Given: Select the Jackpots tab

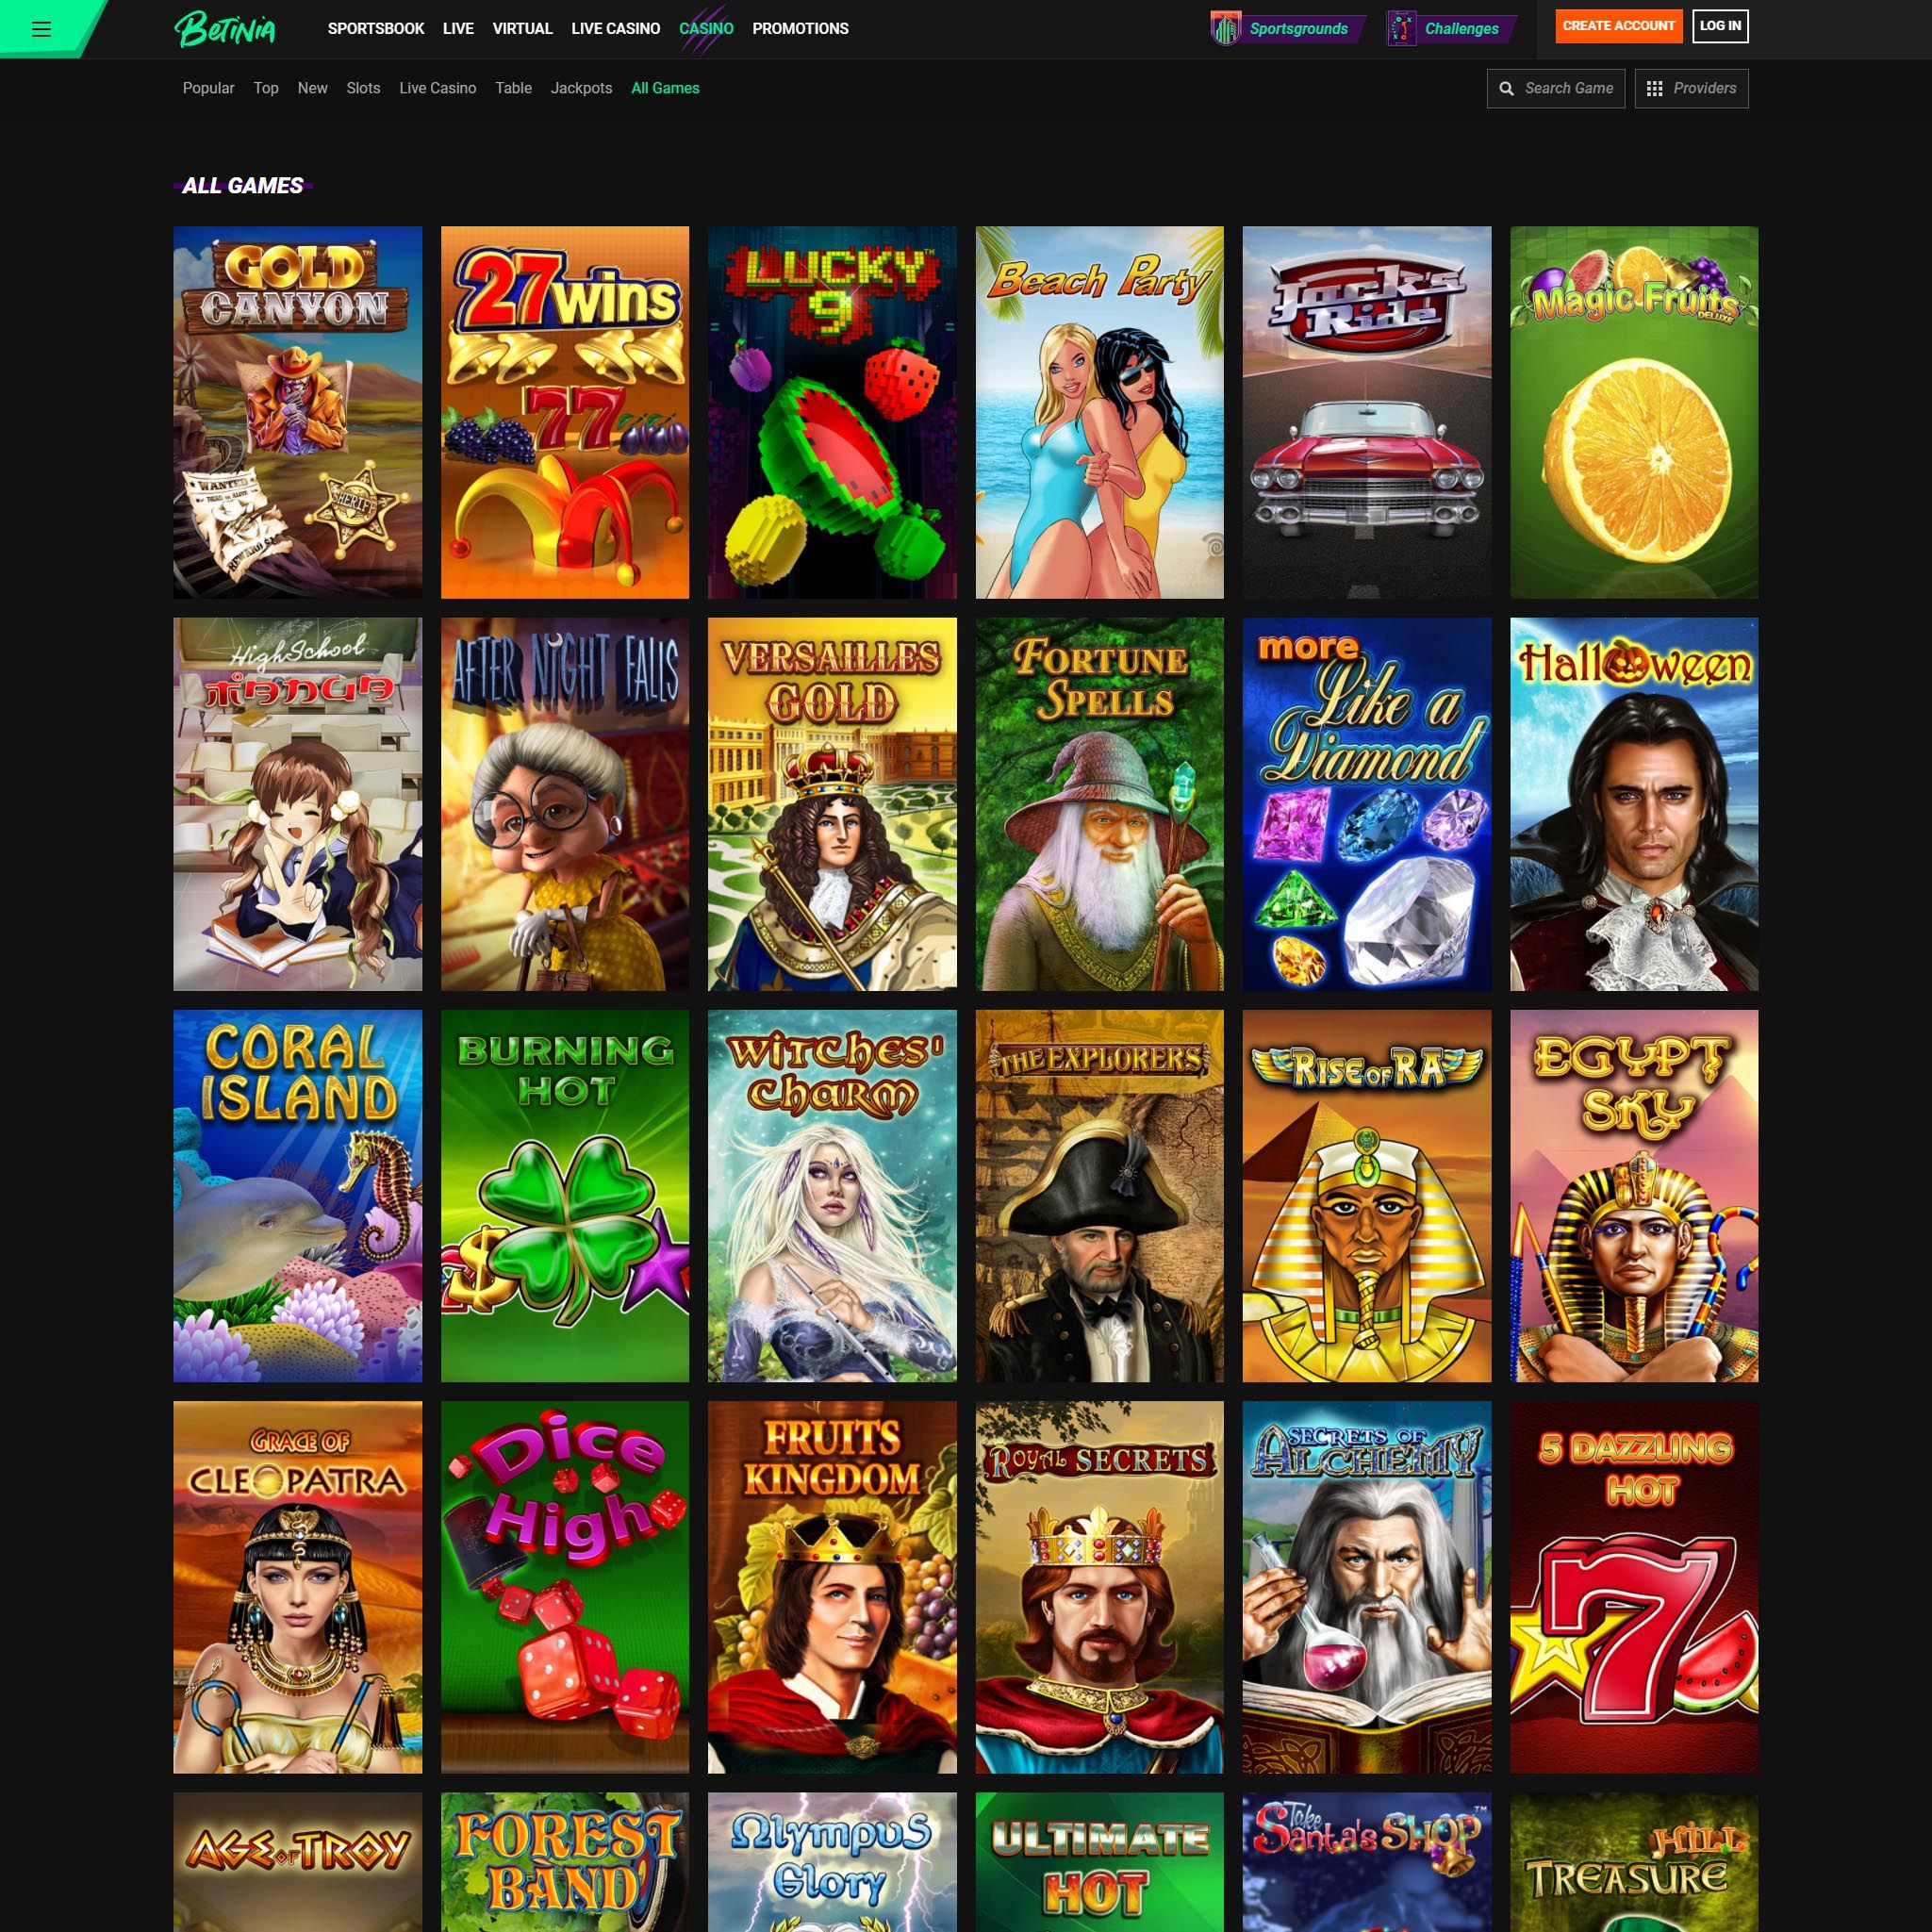Looking at the screenshot, I should tap(580, 89).
